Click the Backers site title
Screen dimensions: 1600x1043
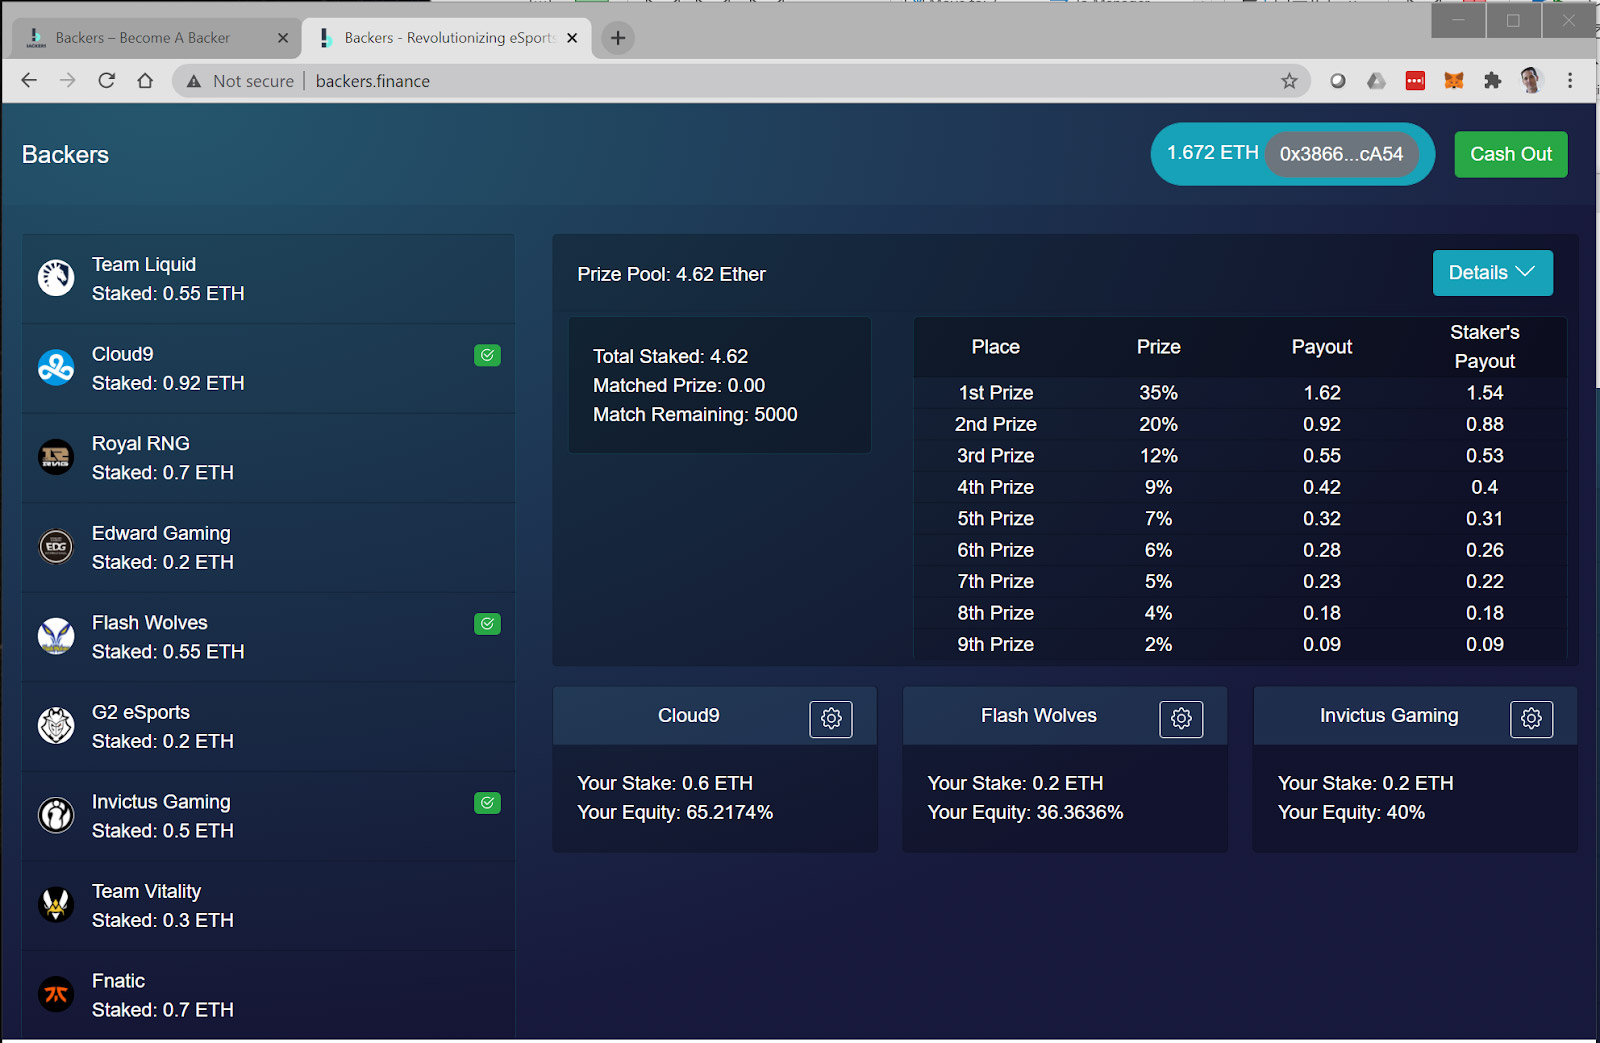(x=65, y=155)
